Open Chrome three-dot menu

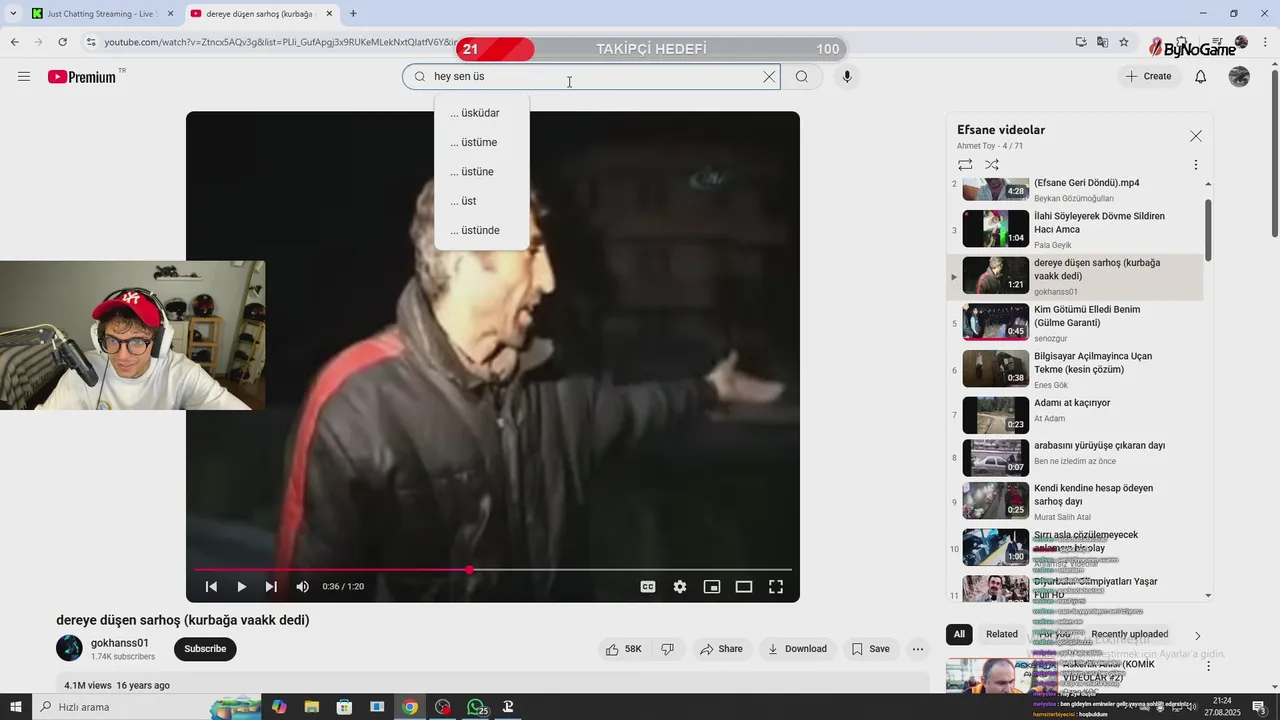point(1267,42)
